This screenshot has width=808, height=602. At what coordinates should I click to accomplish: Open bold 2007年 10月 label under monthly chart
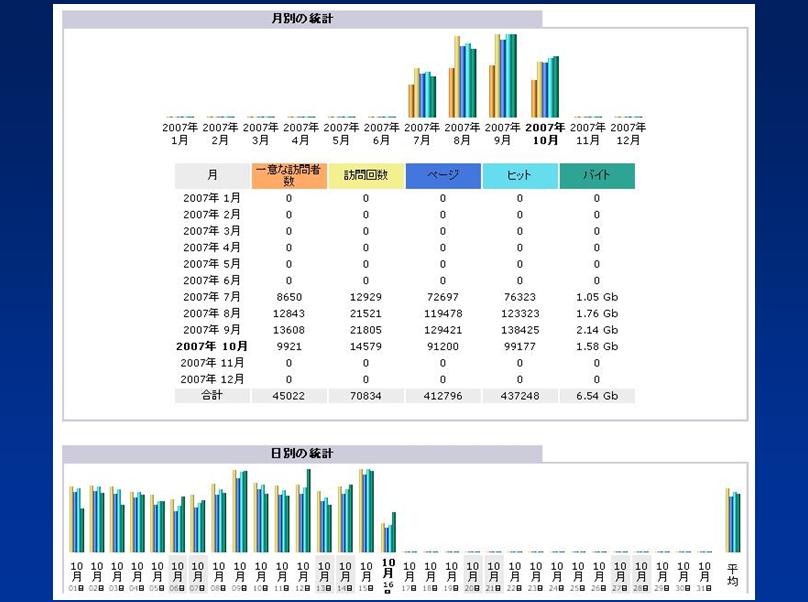546,134
